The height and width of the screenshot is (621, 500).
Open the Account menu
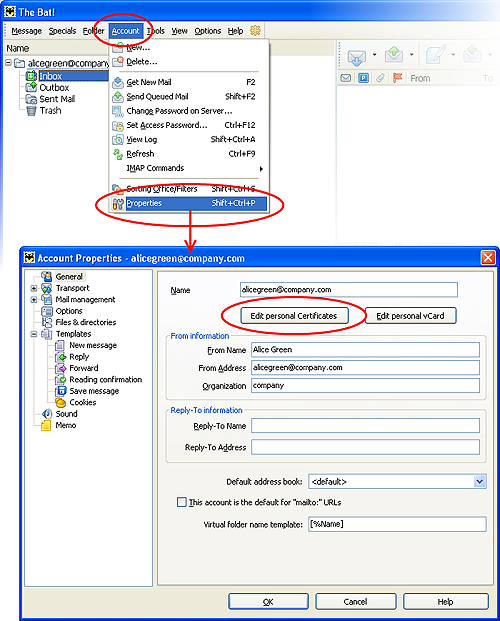click(126, 31)
